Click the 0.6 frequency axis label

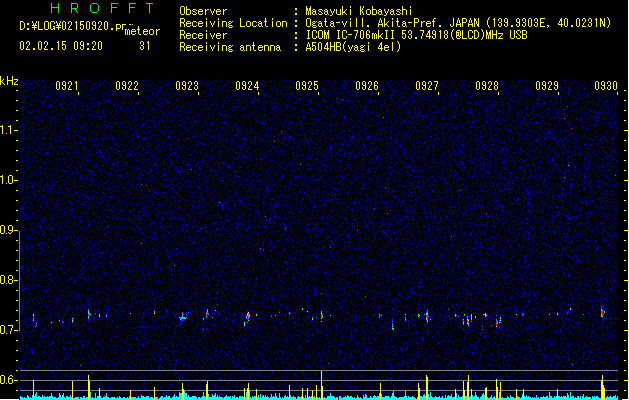8,380
